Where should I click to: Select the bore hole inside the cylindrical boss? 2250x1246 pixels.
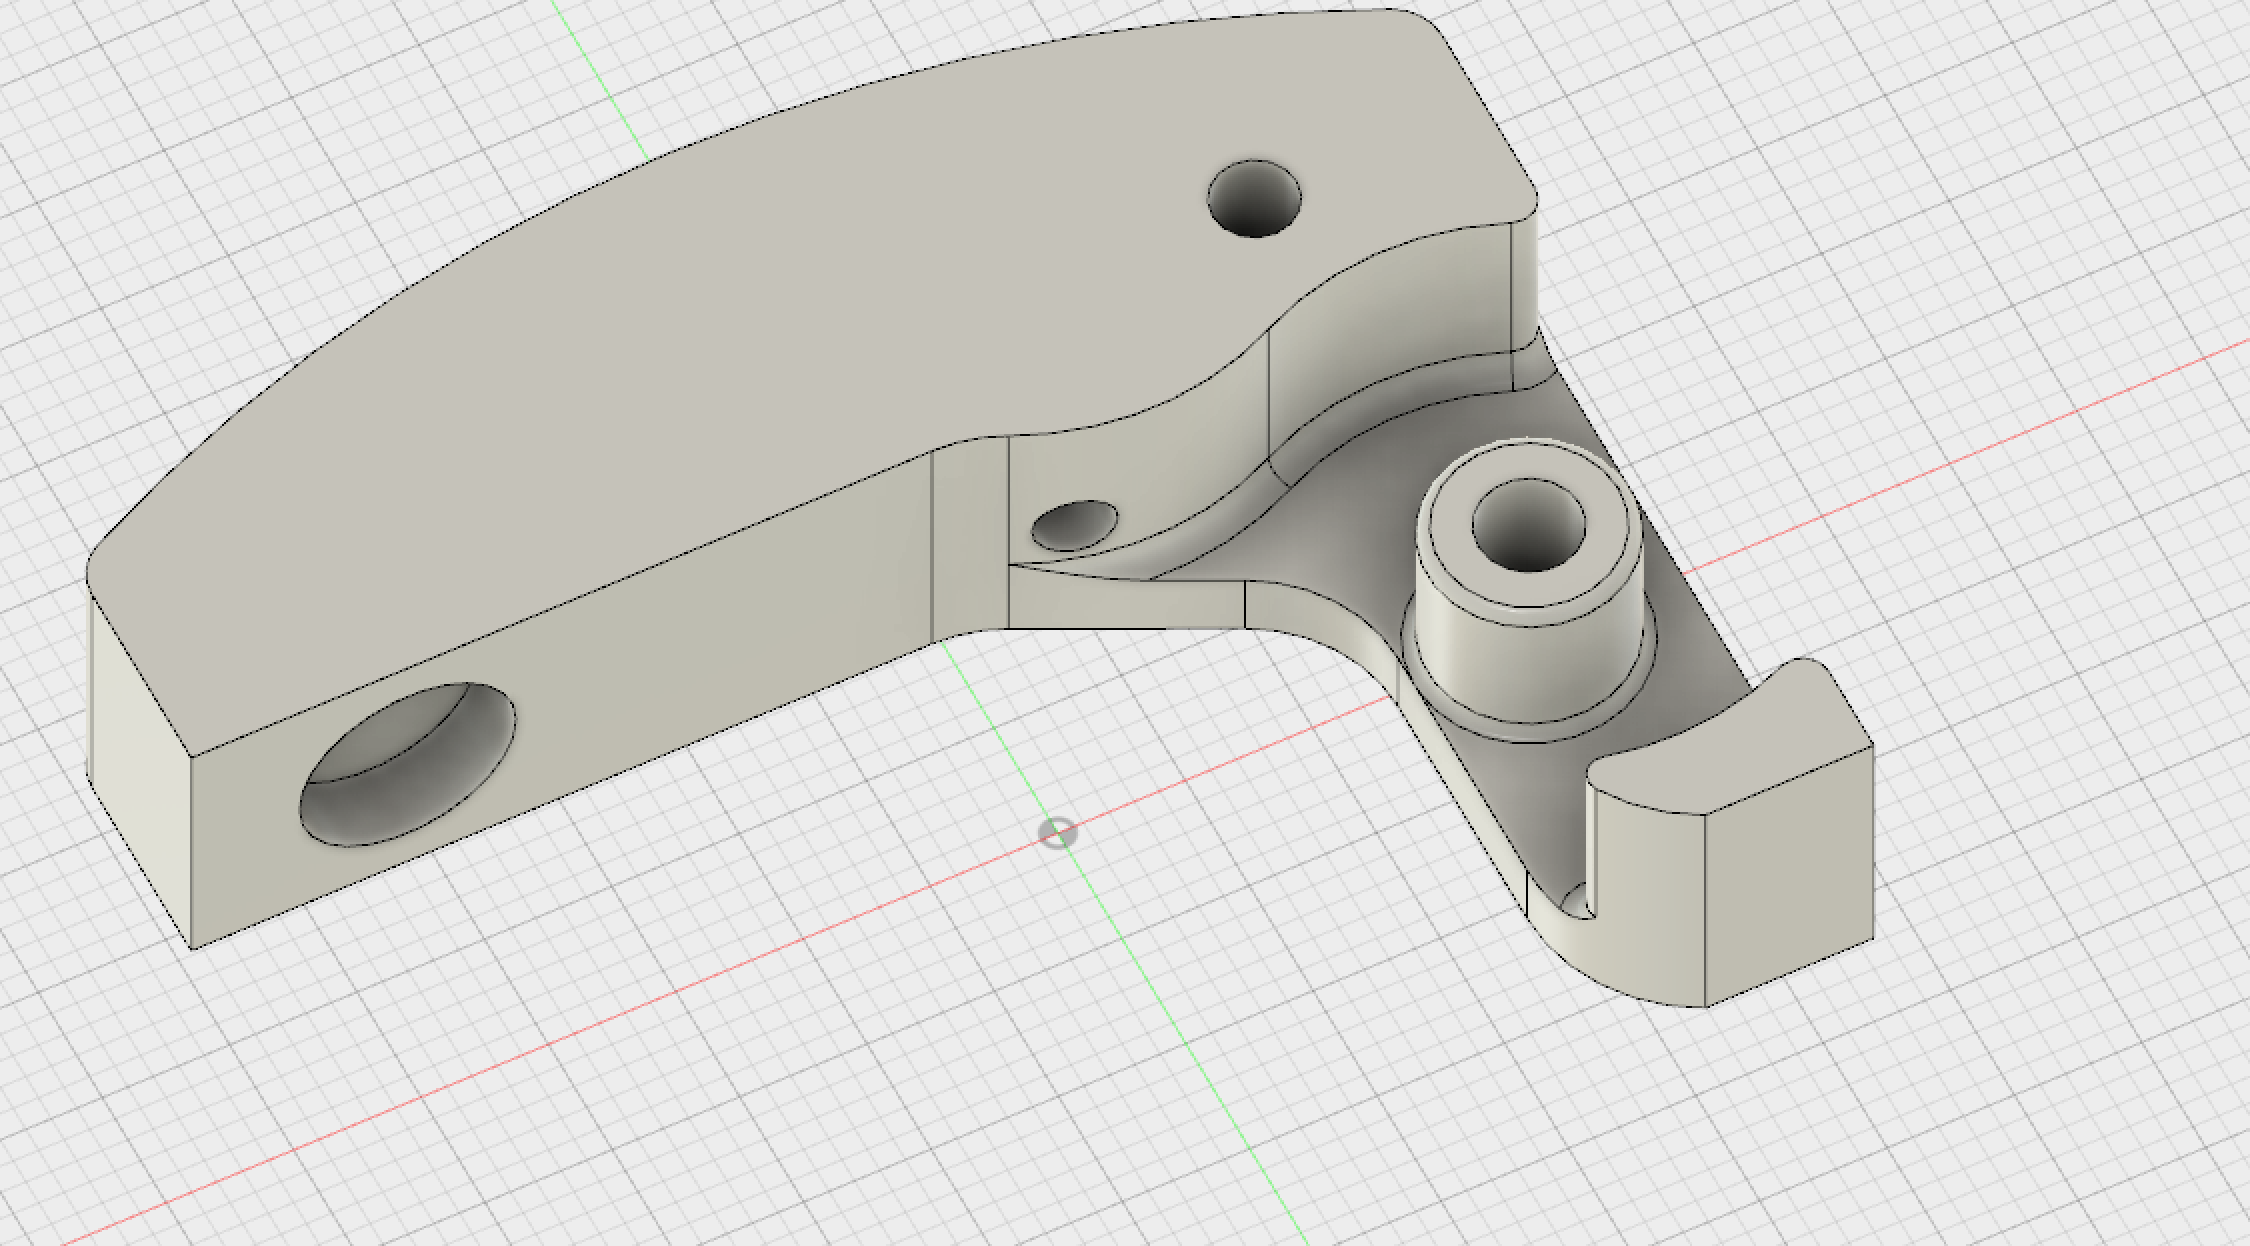pos(1528,526)
